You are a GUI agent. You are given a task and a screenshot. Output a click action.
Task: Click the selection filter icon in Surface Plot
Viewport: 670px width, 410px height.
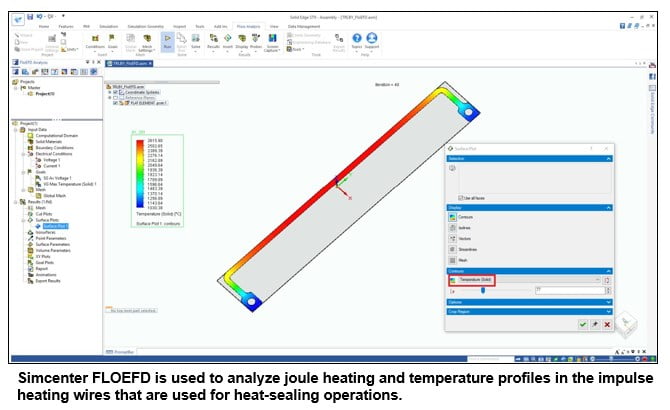[453, 168]
